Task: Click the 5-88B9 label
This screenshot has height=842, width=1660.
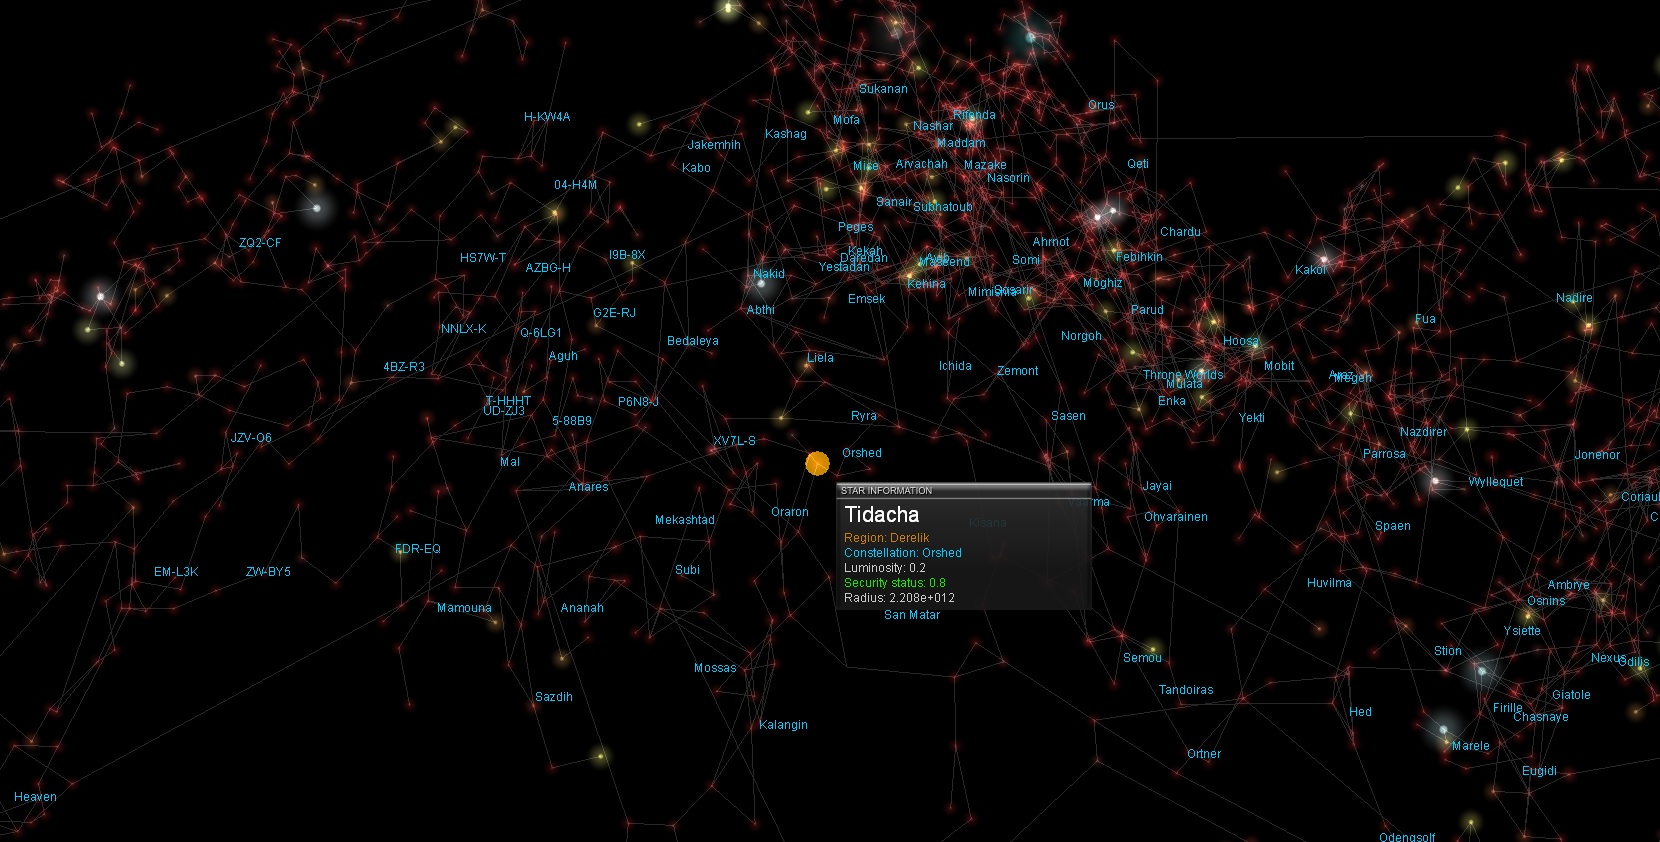Action: [x=572, y=421]
